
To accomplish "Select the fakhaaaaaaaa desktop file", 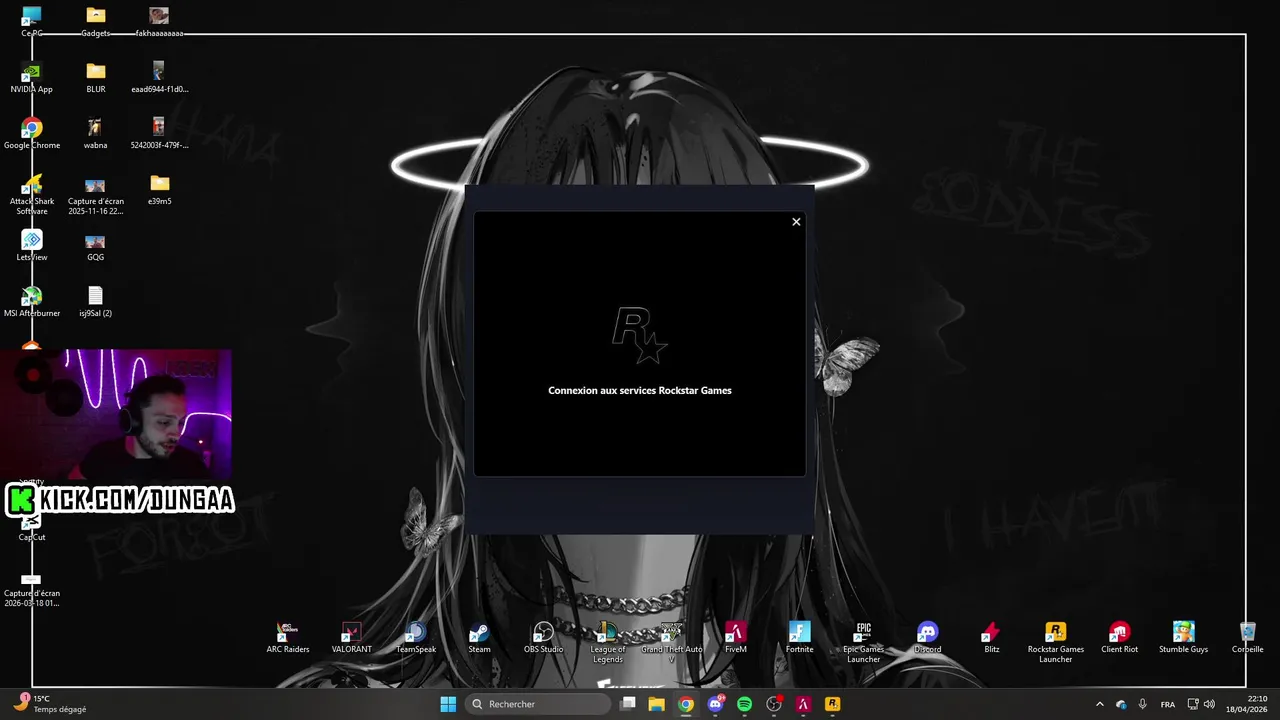I will (x=159, y=22).
